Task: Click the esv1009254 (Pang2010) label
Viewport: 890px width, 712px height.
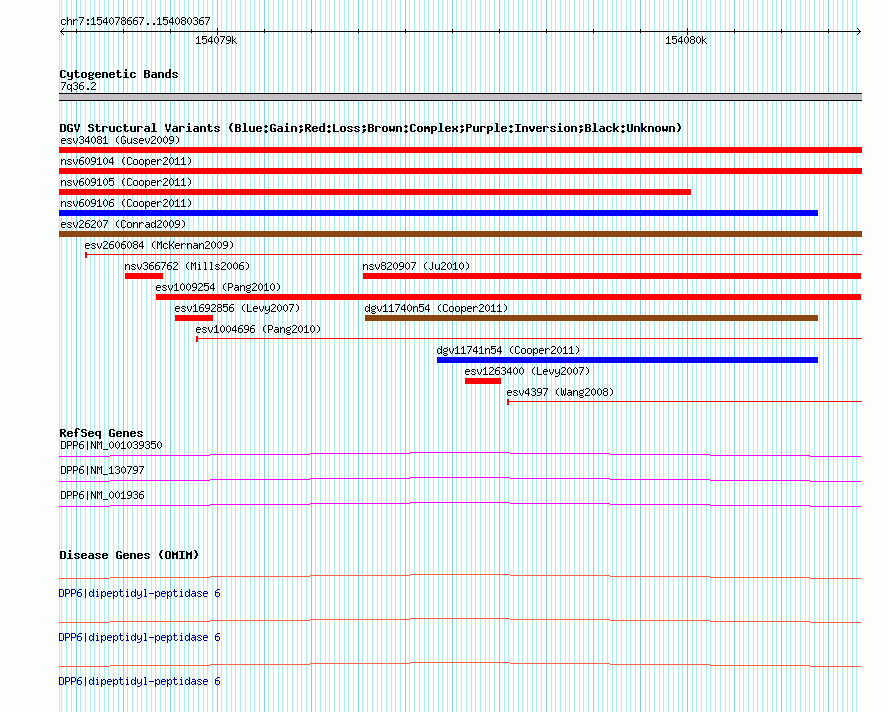Action: tap(218, 287)
